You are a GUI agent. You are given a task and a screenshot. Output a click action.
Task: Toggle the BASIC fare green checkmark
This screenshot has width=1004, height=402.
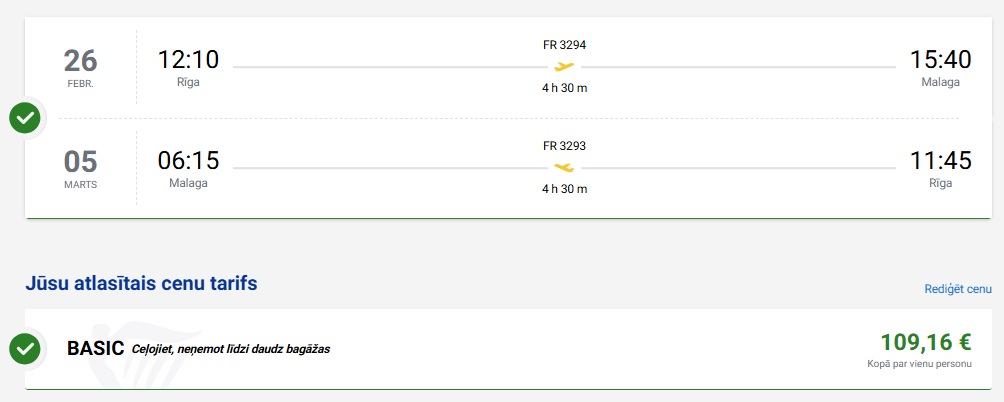coord(25,349)
